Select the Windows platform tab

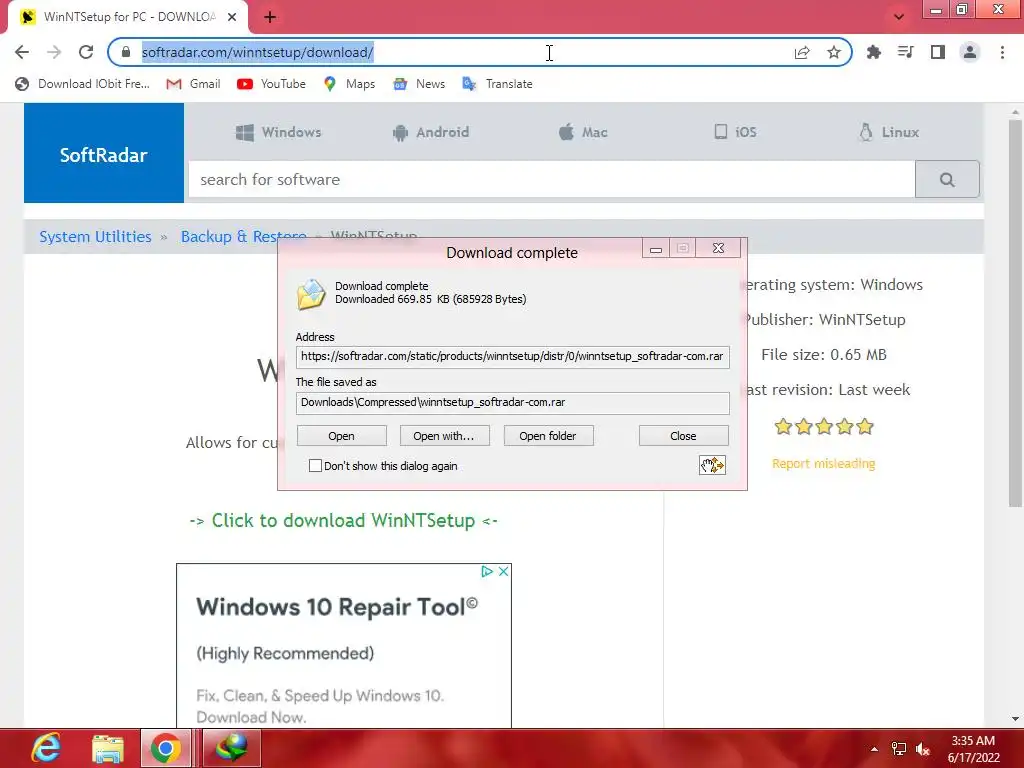pyautogui.click(x=279, y=132)
